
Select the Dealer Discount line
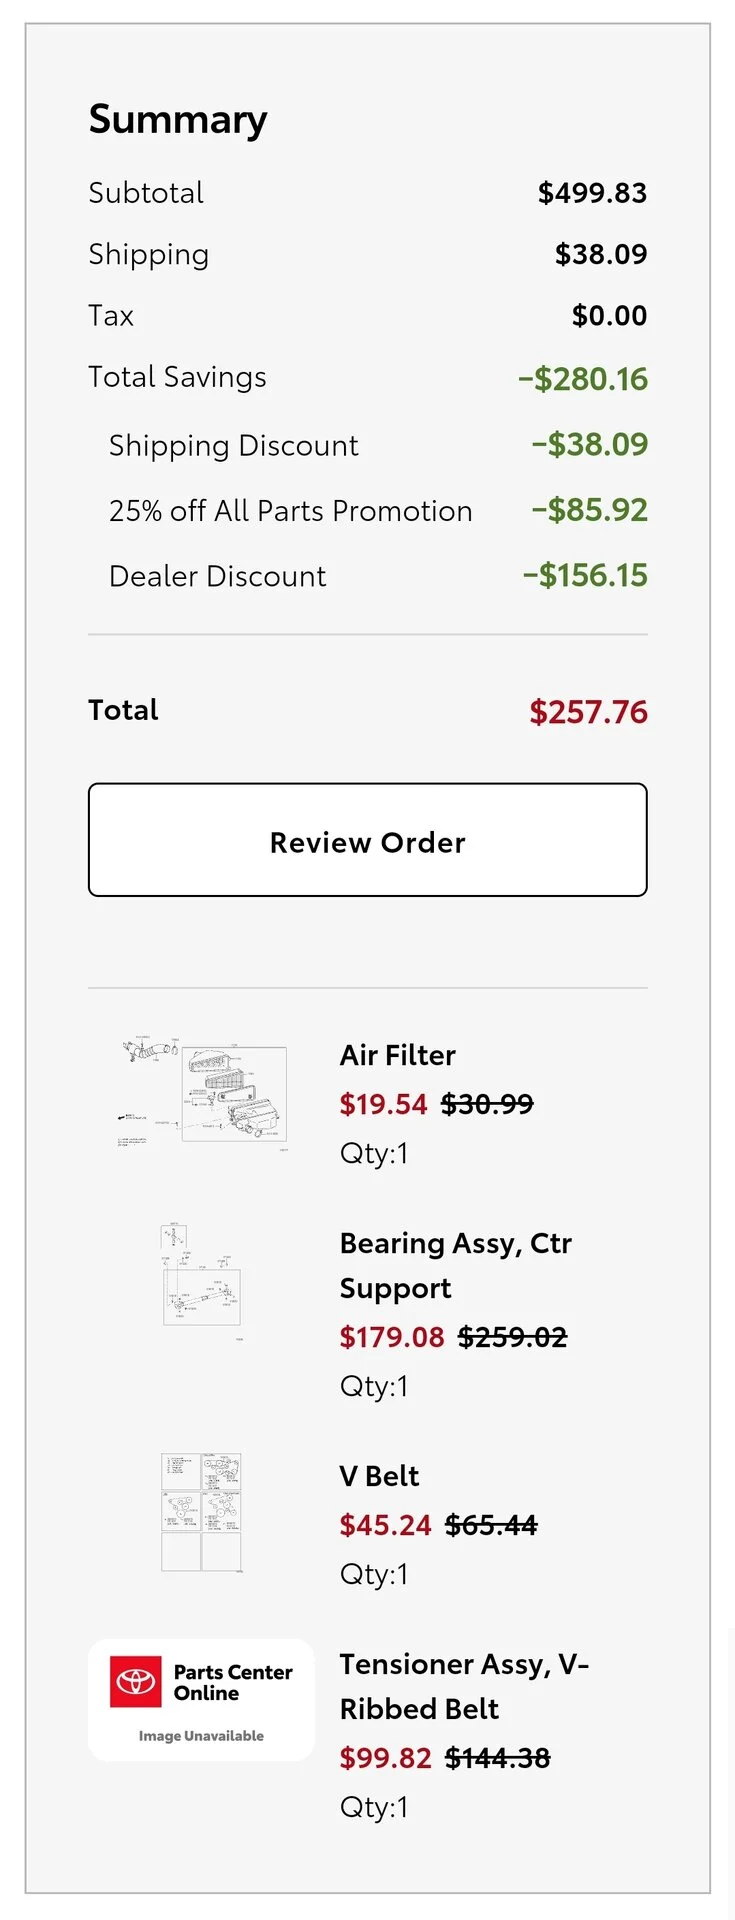pos(378,576)
